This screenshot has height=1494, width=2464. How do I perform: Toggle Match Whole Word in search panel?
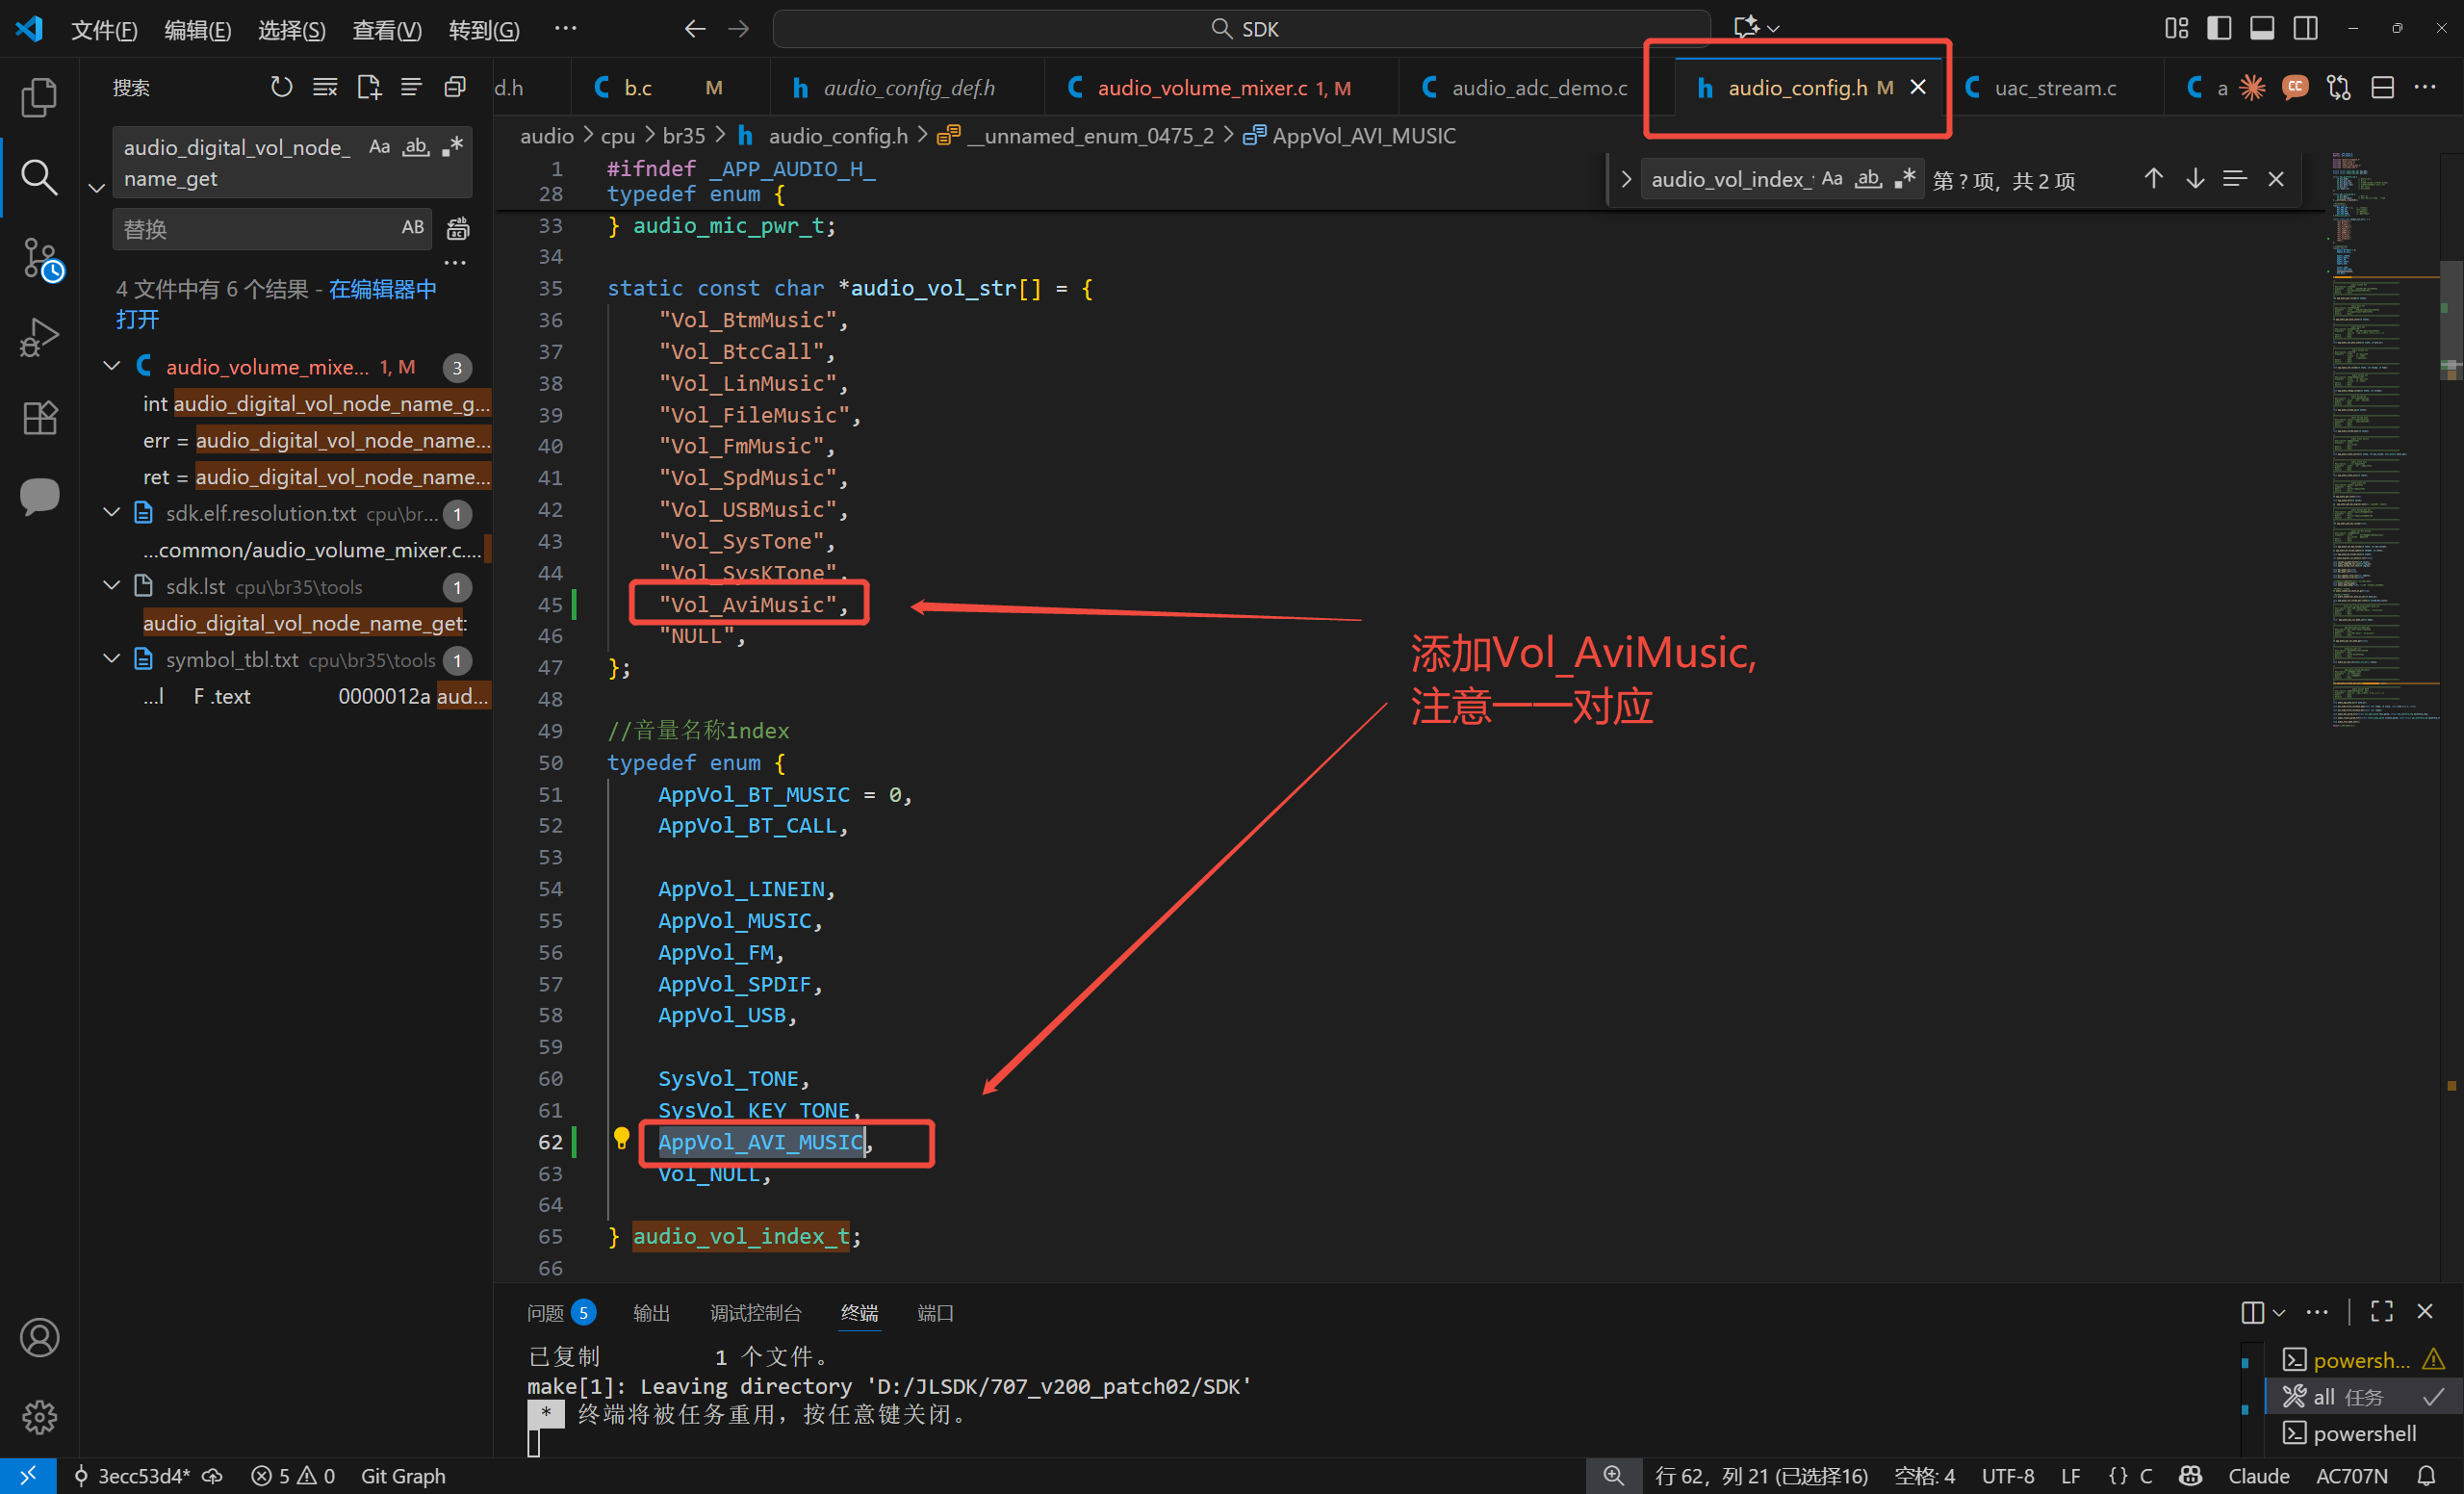pos(416,147)
